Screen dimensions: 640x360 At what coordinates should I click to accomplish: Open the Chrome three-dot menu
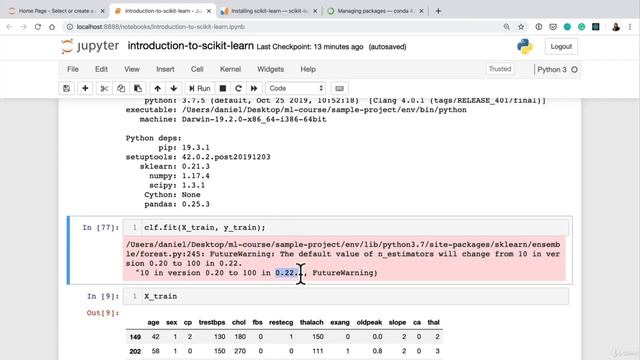click(630, 27)
